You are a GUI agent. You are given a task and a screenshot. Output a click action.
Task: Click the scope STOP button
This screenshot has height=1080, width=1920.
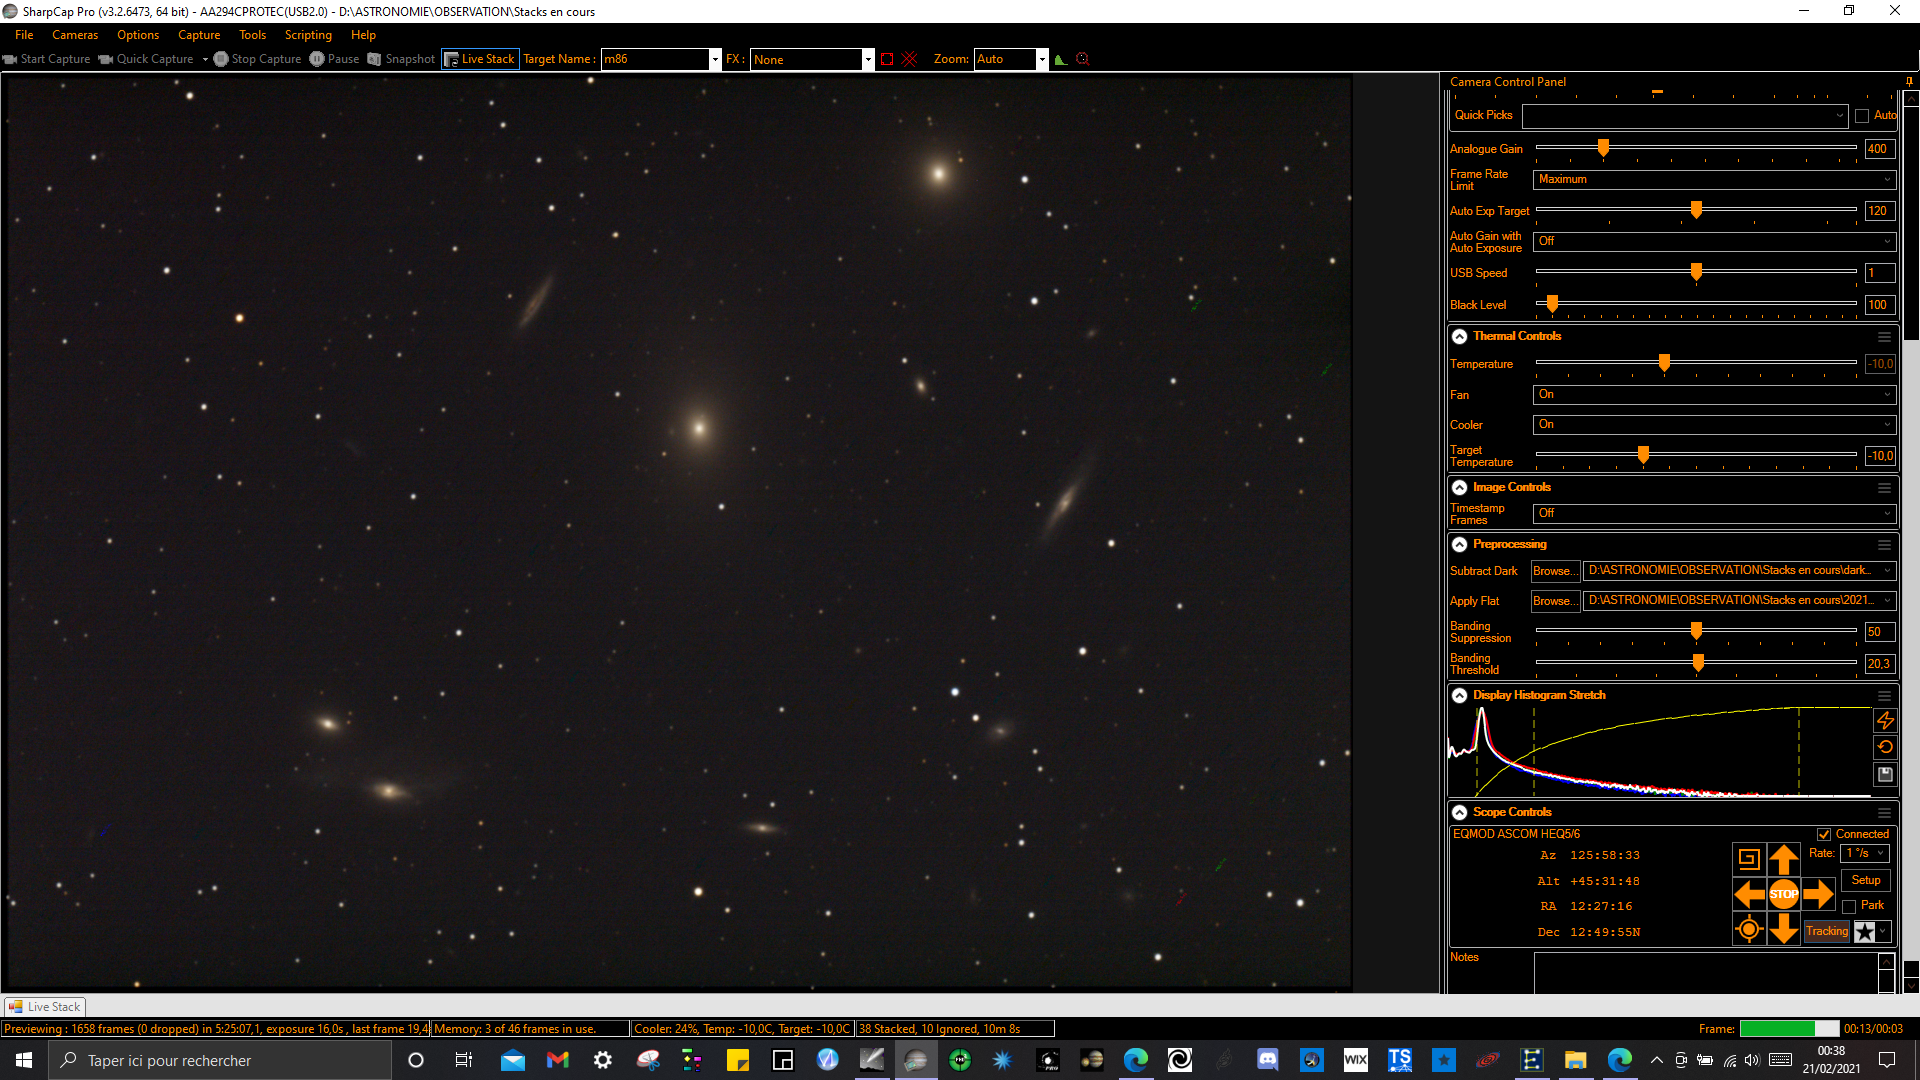pyautogui.click(x=1783, y=894)
